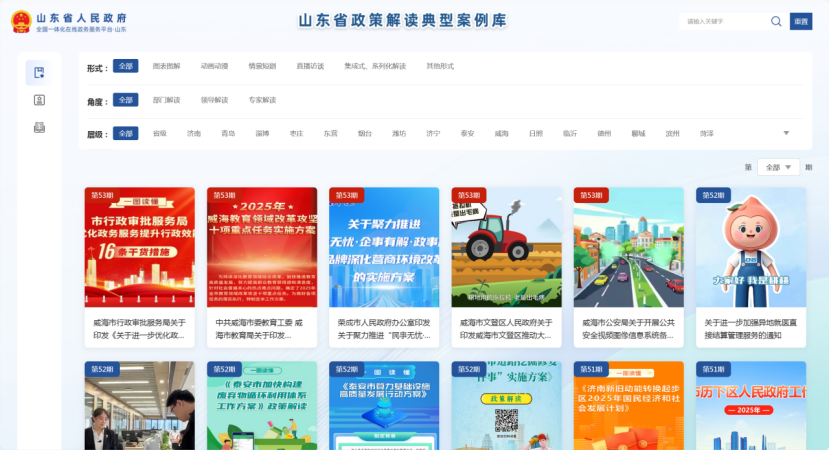Filter form by 动画动漫

point(214,66)
